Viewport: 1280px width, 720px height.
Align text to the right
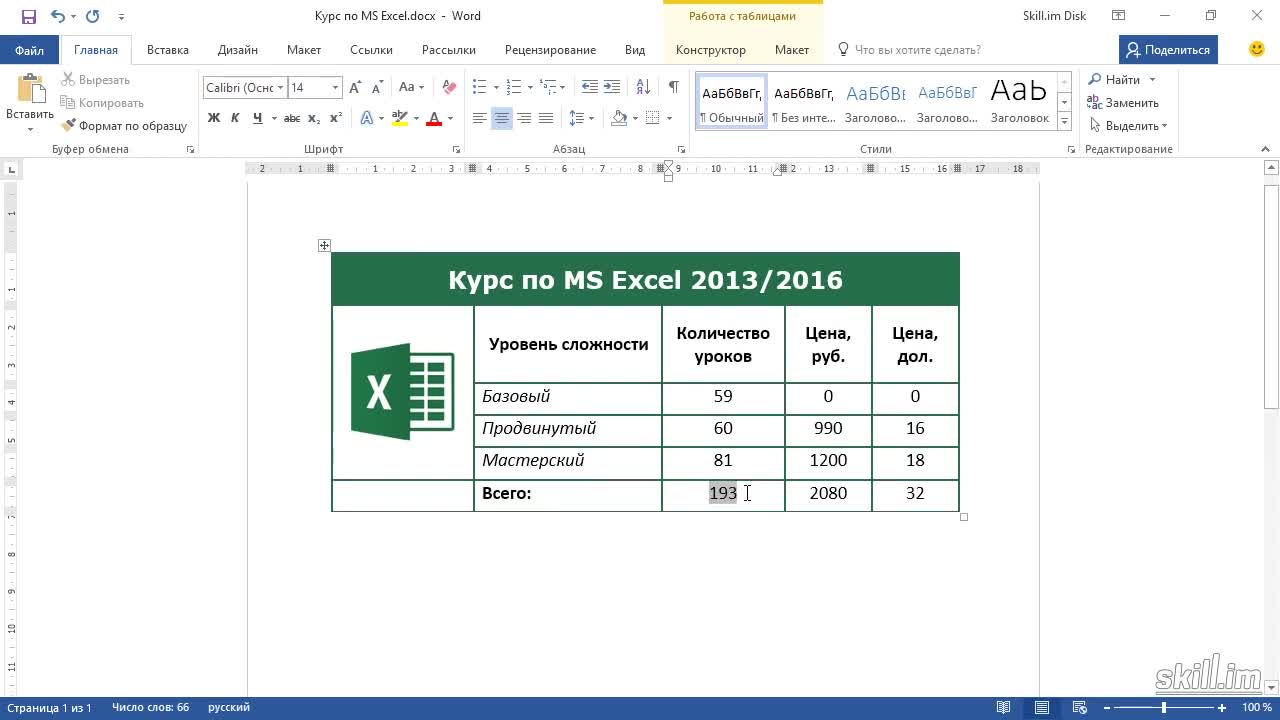(524, 118)
